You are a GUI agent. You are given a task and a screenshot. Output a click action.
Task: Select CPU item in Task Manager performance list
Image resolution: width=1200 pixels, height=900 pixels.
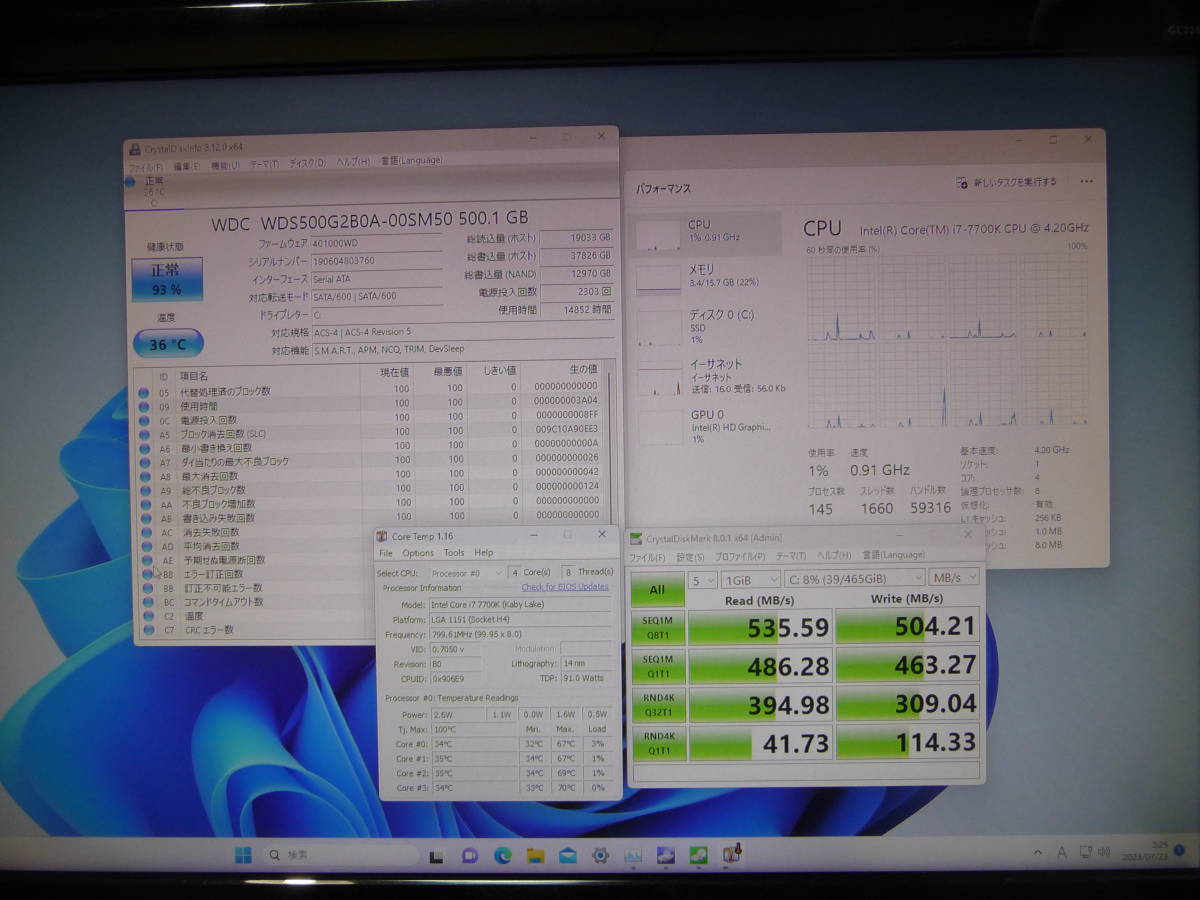[705, 234]
